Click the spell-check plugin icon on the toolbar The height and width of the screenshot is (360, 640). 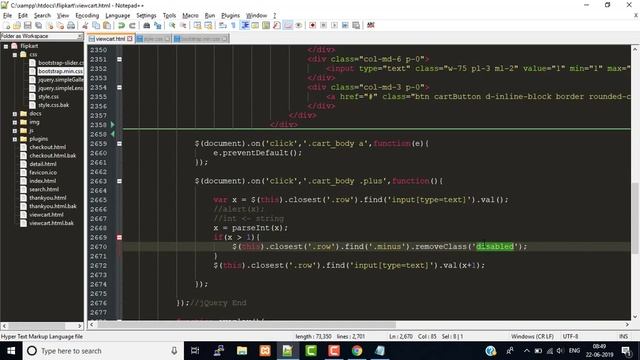coord(371,25)
